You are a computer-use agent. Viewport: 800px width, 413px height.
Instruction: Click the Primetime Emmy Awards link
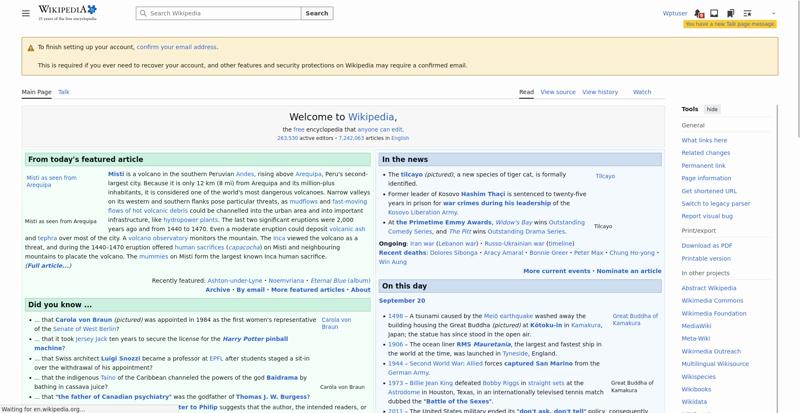coord(444,223)
